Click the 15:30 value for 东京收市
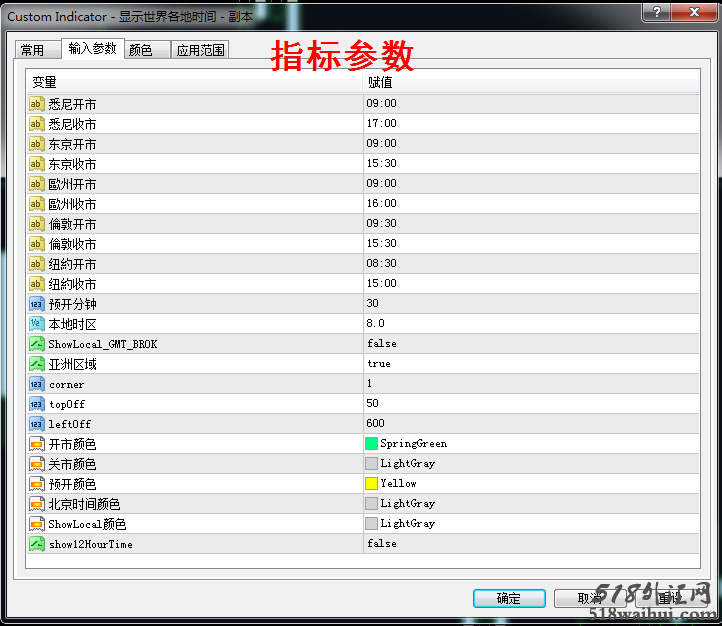Viewport: 722px width, 626px height. tap(381, 163)
